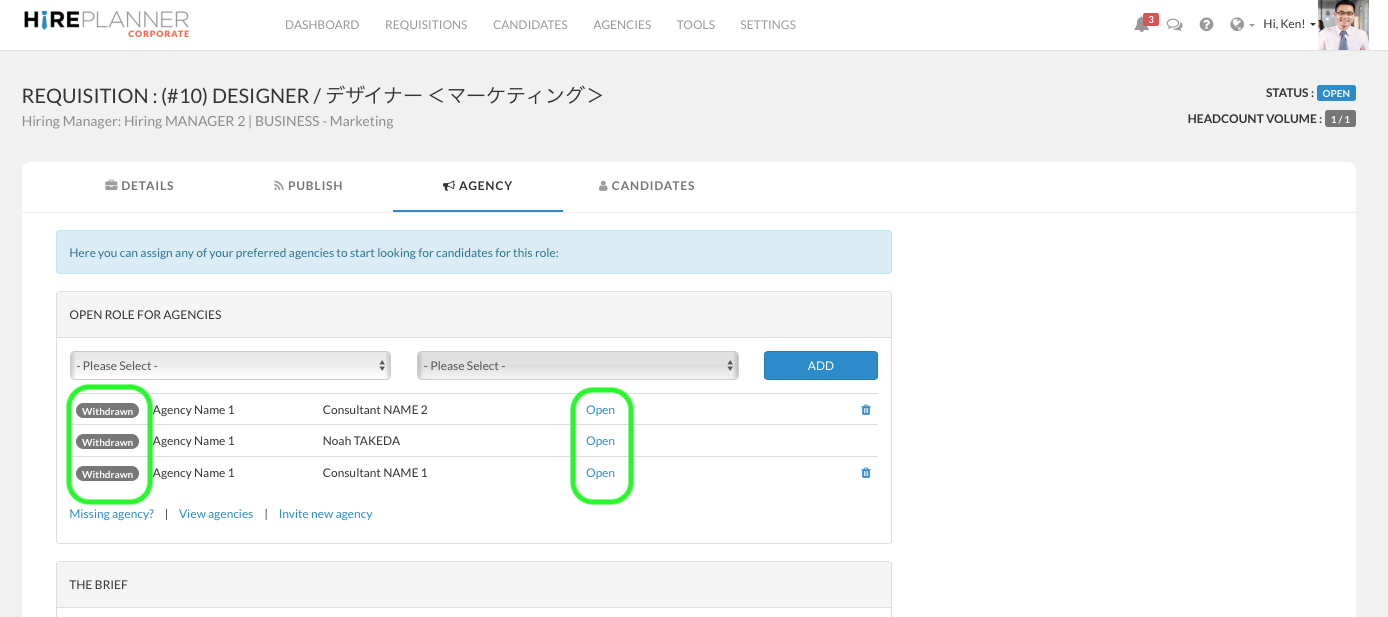Open Requisitions in the top navigation
The image size is (1388, 617).
tap(426, 25)
